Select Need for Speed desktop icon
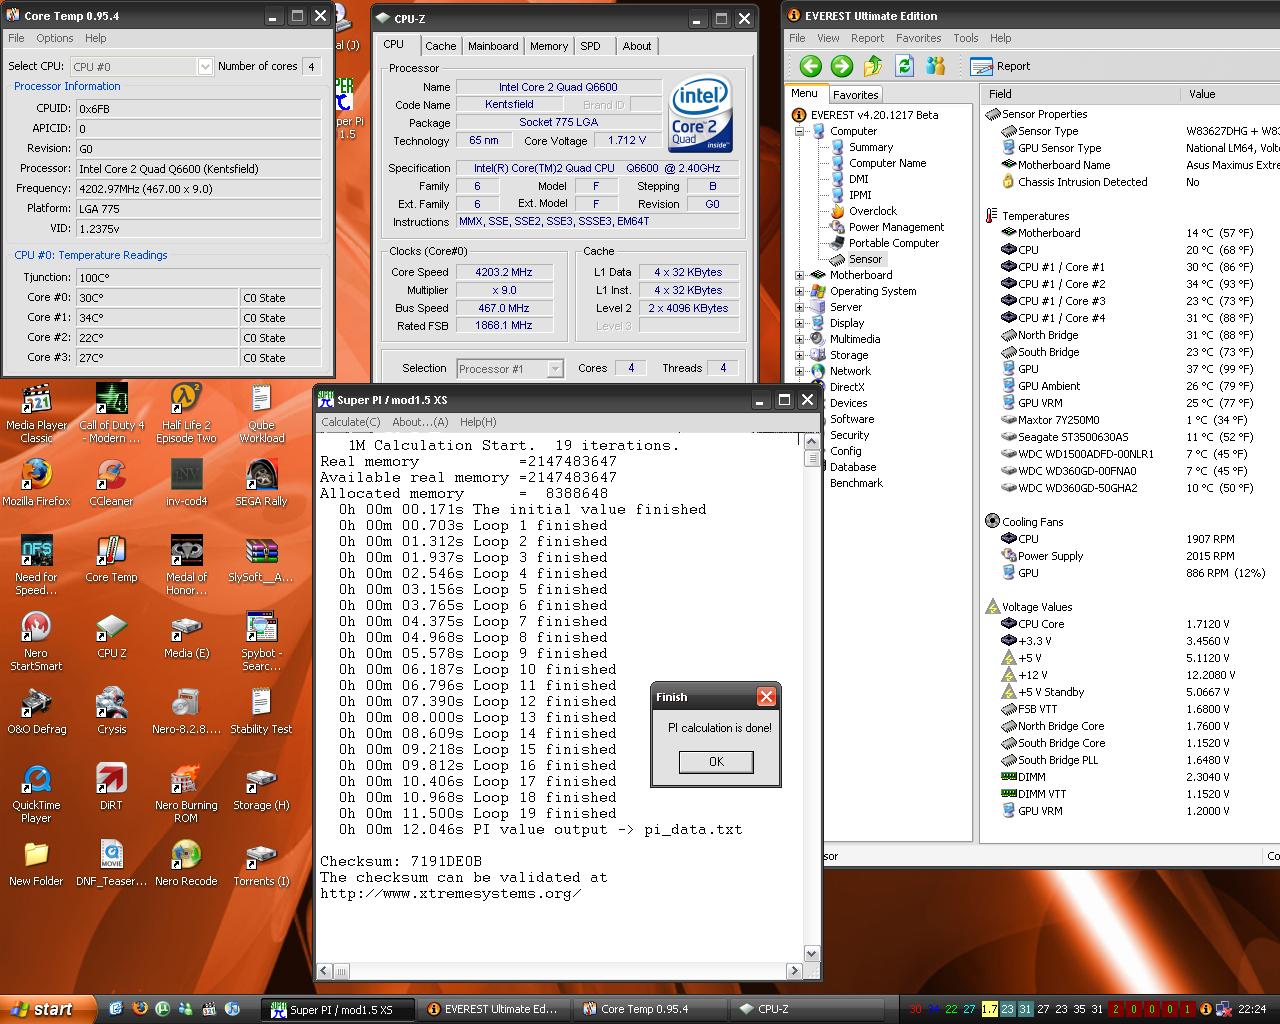This screenshot has height=1024, width=1280. (36, 565)
